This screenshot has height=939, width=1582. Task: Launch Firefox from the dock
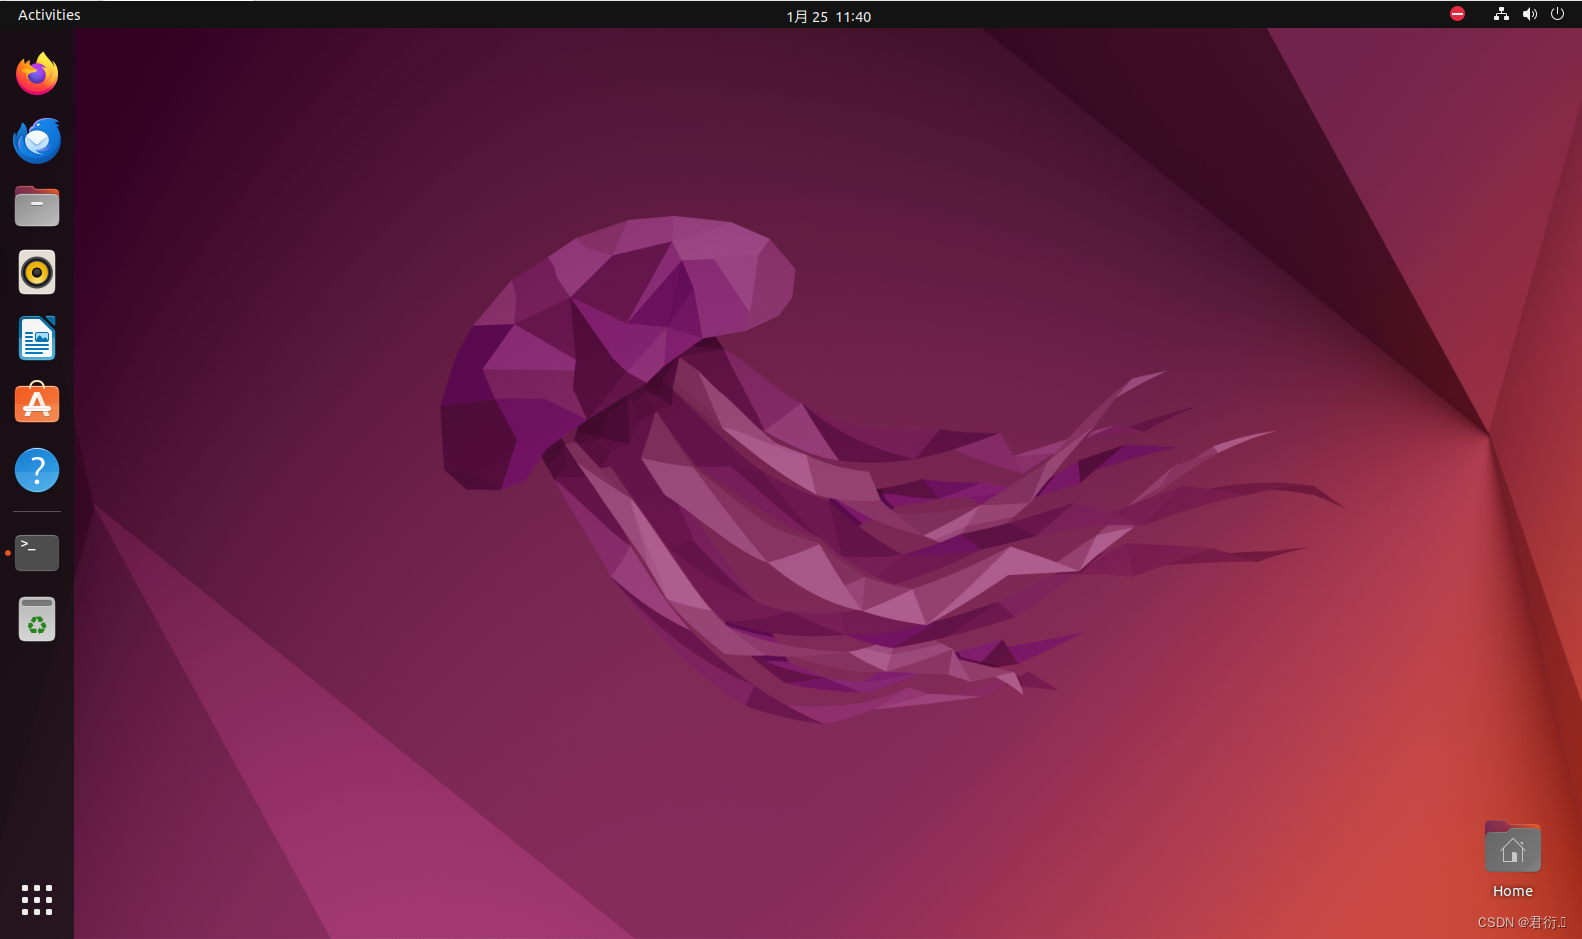(x=37, y=74)
